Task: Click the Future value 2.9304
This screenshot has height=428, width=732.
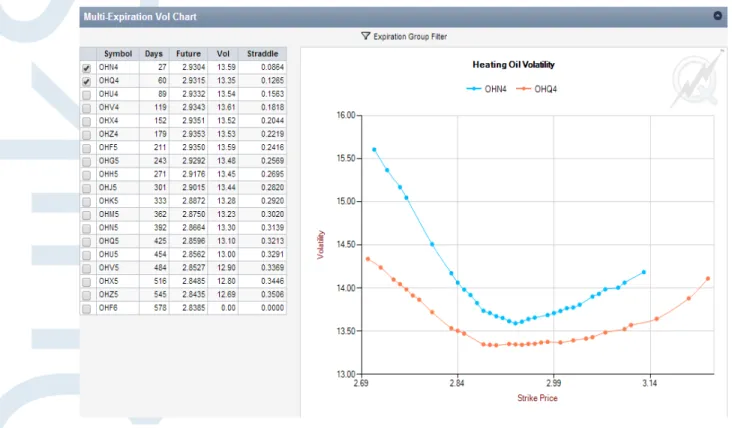Action: point(193,67)
